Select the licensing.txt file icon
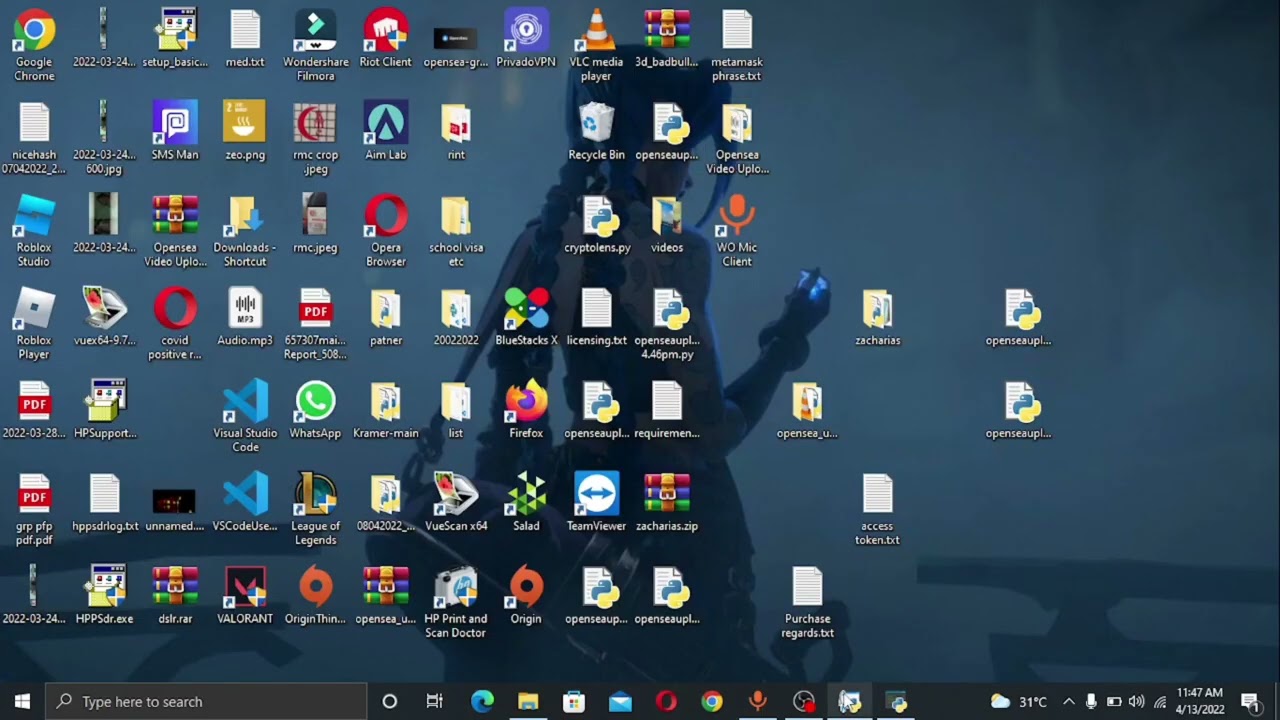The width and height of the screenshot is (1280, 720). pos(597,317)
